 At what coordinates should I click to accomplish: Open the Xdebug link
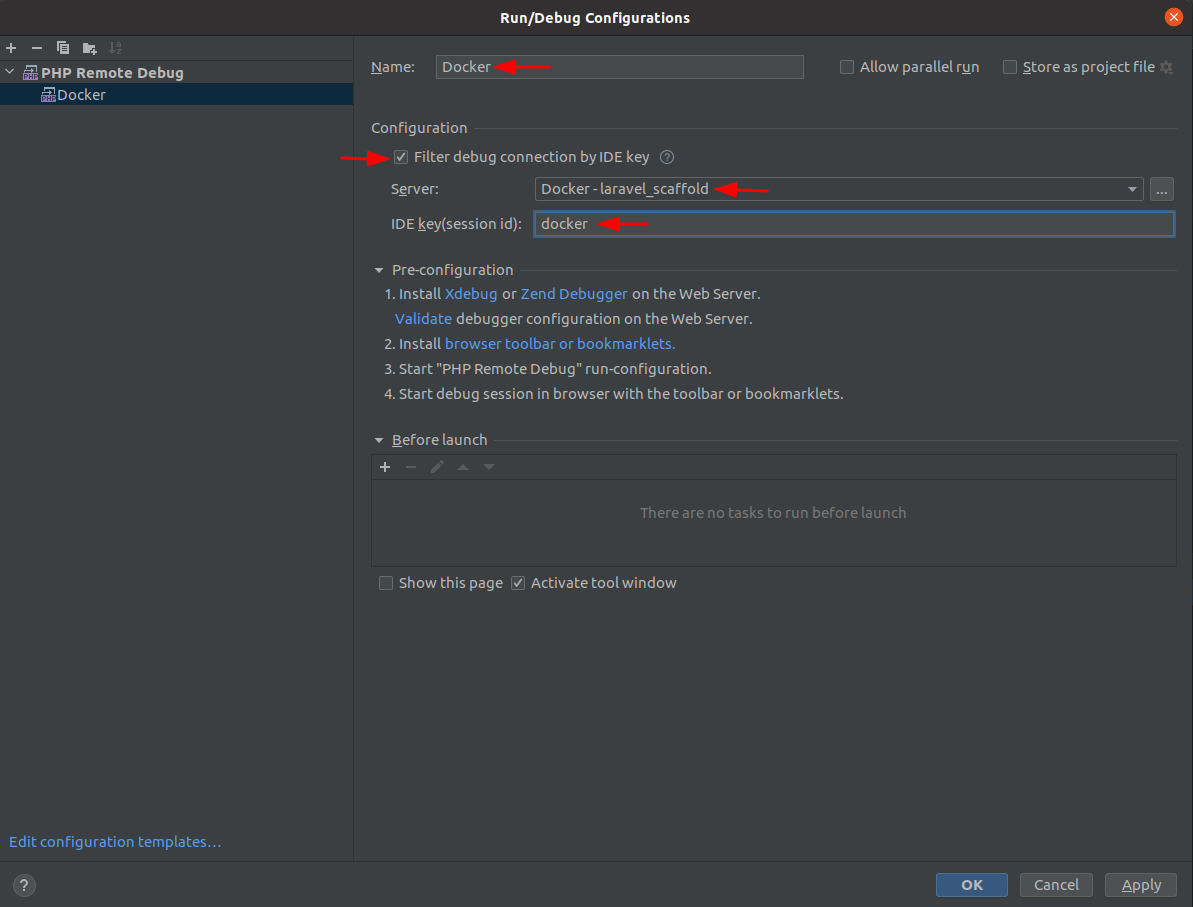coord(471,294)
